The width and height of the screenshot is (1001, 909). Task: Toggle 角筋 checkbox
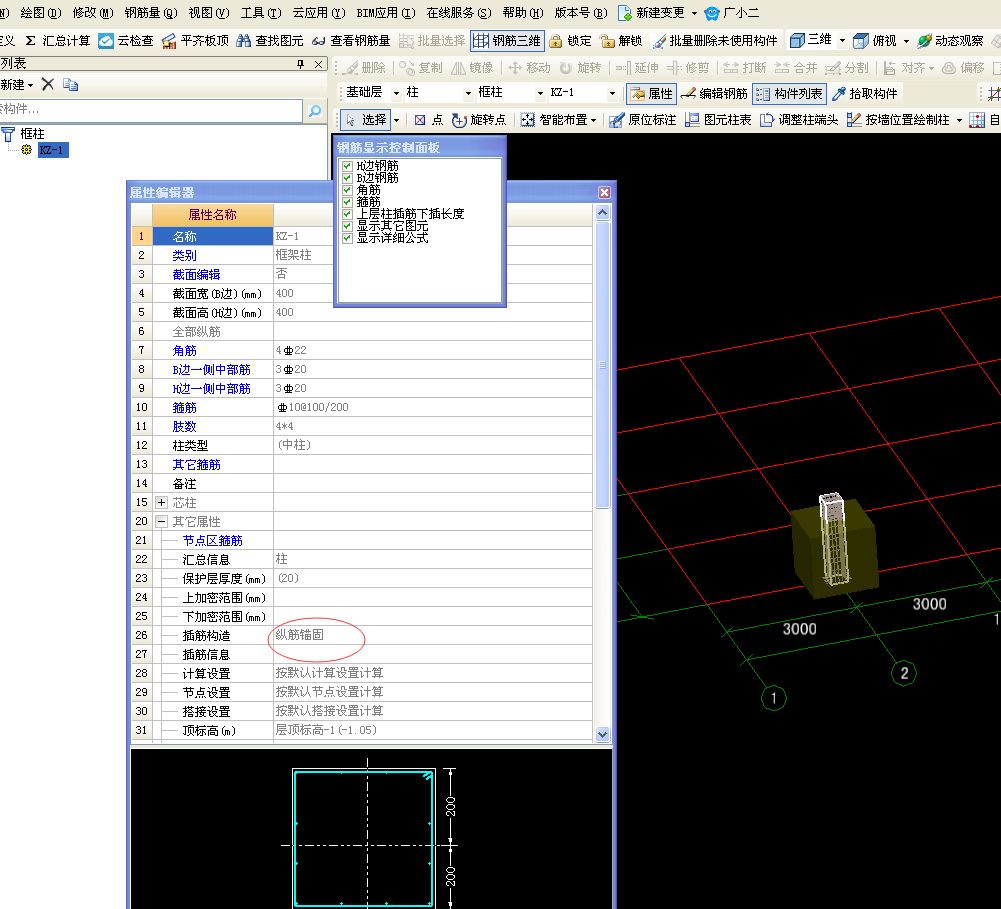tap(347, 190)
